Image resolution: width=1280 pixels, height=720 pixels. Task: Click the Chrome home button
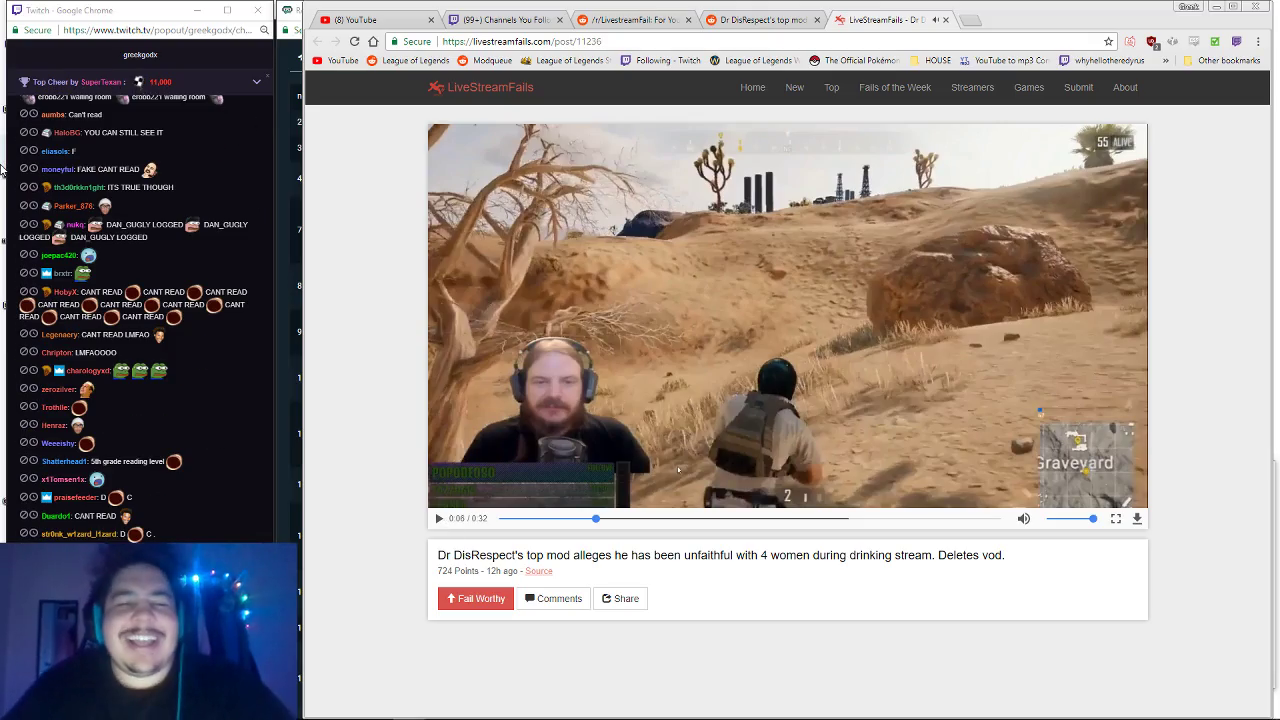(x=373, y=41)
